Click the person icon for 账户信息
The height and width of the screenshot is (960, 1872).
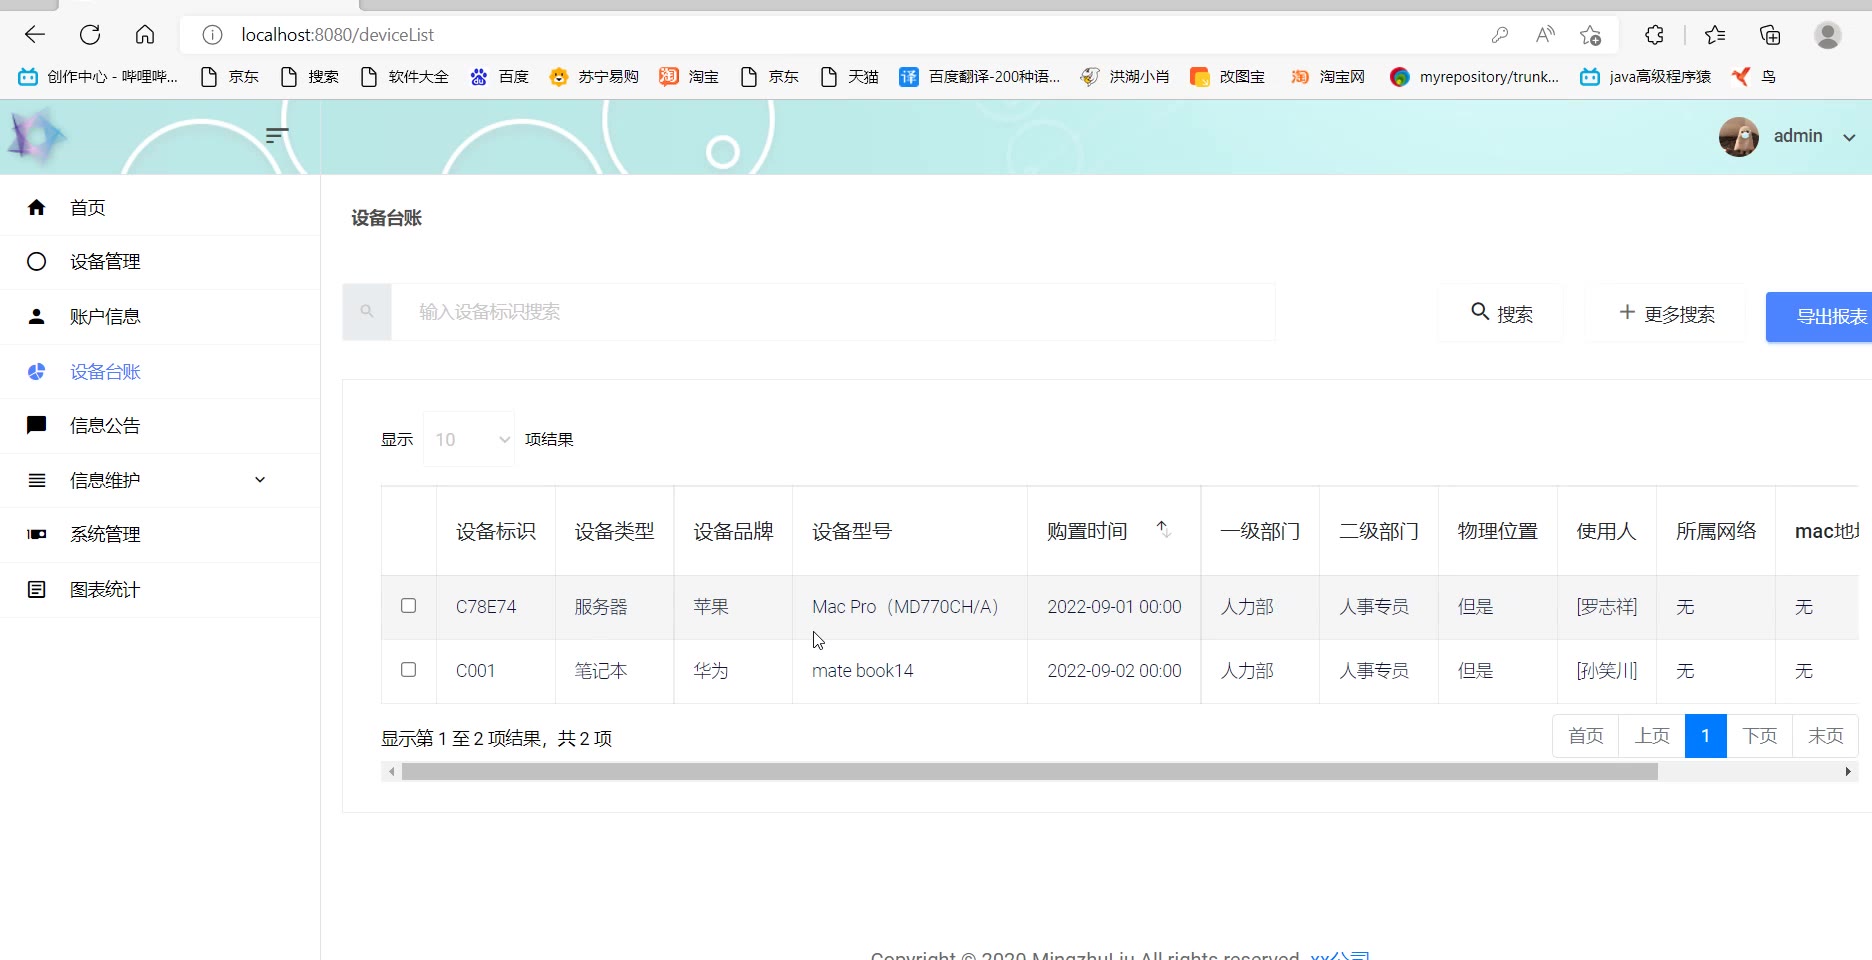tap(37, 317)
